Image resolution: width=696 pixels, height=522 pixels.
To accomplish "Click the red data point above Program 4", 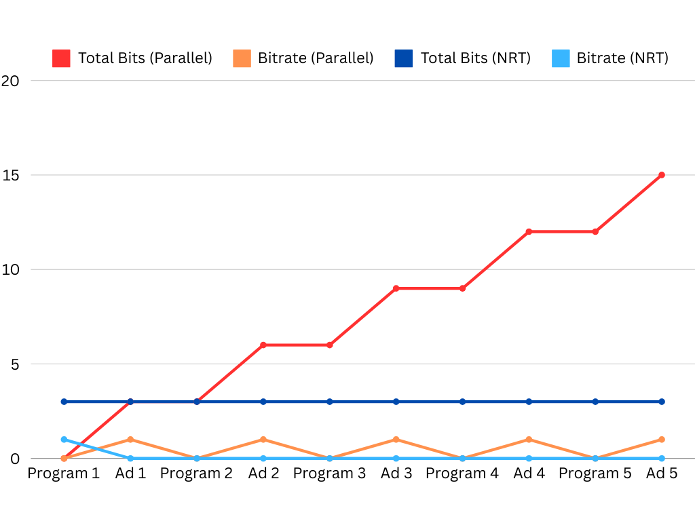I will tap(462, 288).
